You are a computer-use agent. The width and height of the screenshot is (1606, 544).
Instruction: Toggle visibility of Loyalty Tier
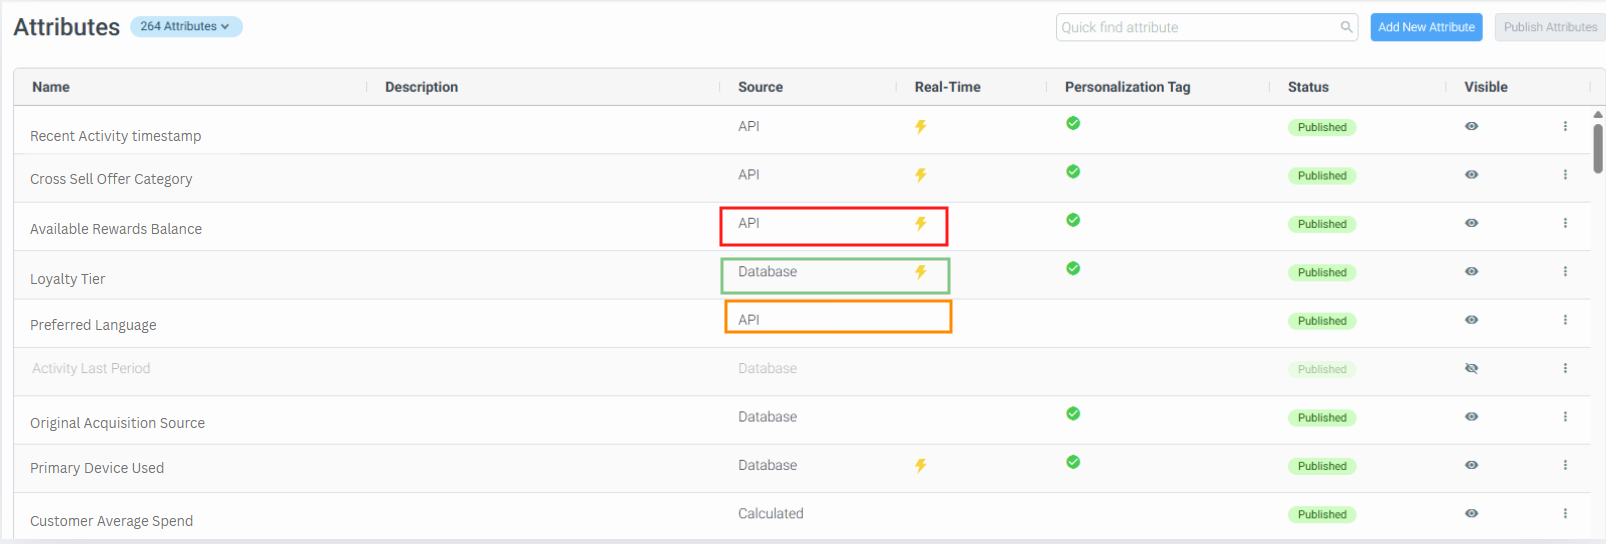(x=1471, y=271)
